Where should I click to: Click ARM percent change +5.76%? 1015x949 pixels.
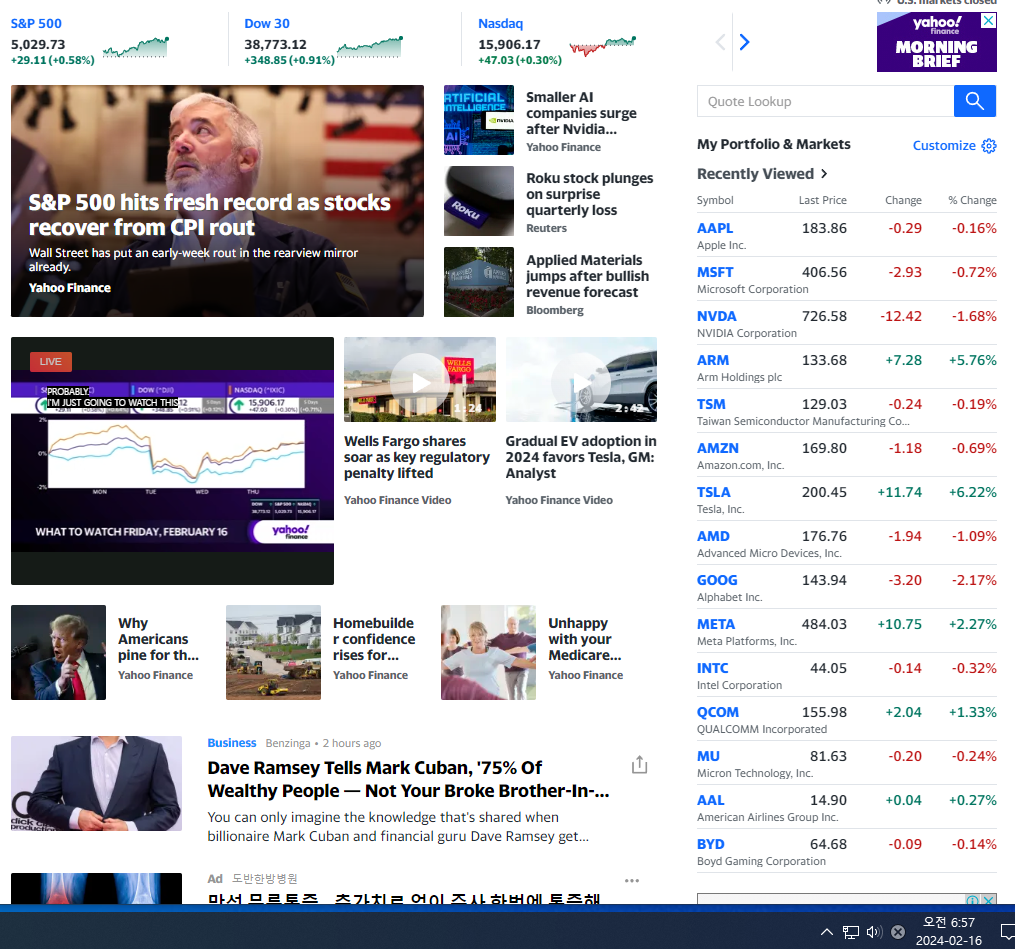pyautogui.click(x=972, y=360)
